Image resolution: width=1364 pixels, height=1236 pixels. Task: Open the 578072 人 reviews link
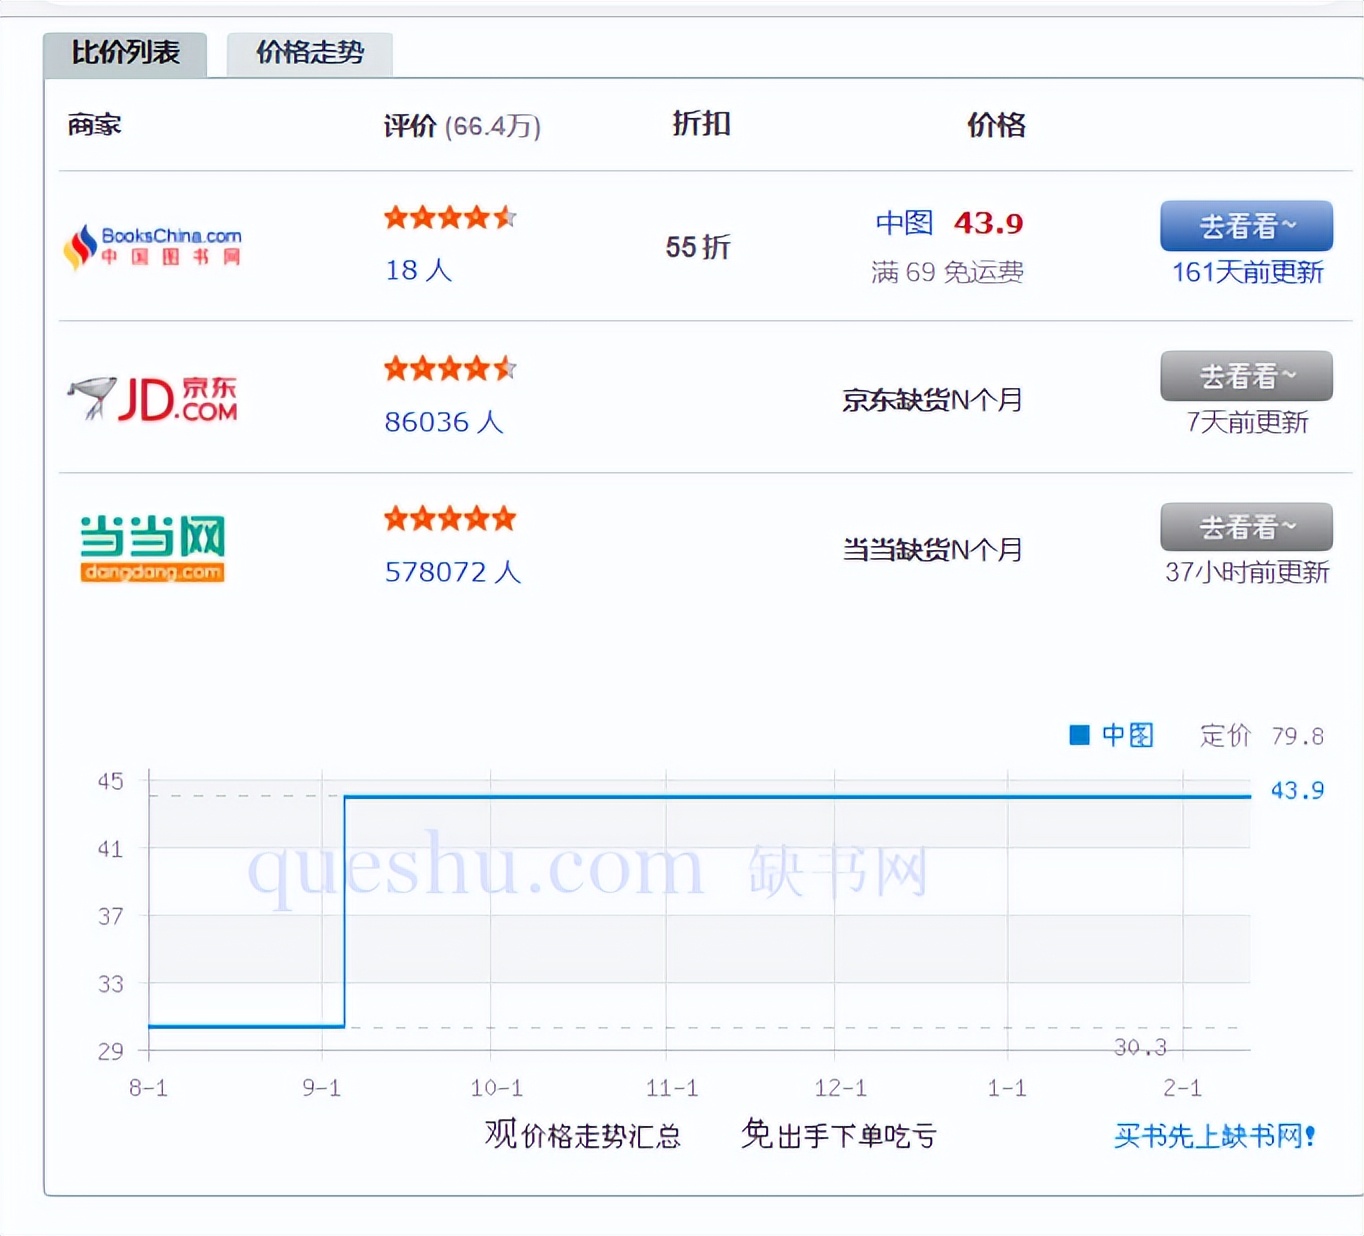point(451,572)
